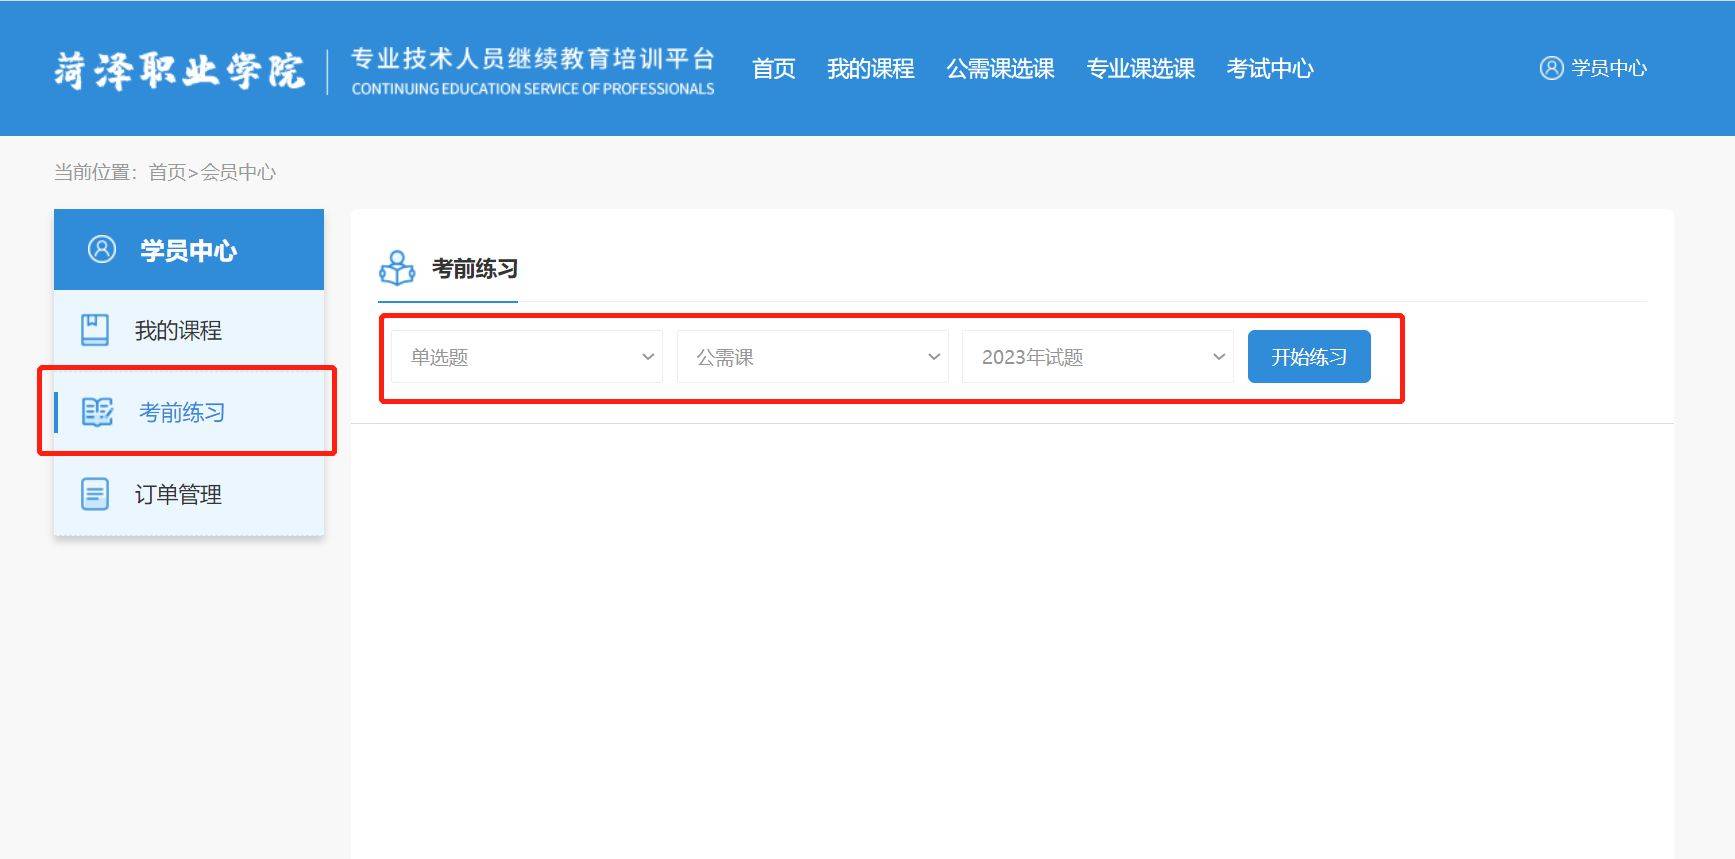The height and width of the screenshot is (859, 1735).
Task: Click chevron arrow of 公需课 dropdown
Action: tap(934, 357)
